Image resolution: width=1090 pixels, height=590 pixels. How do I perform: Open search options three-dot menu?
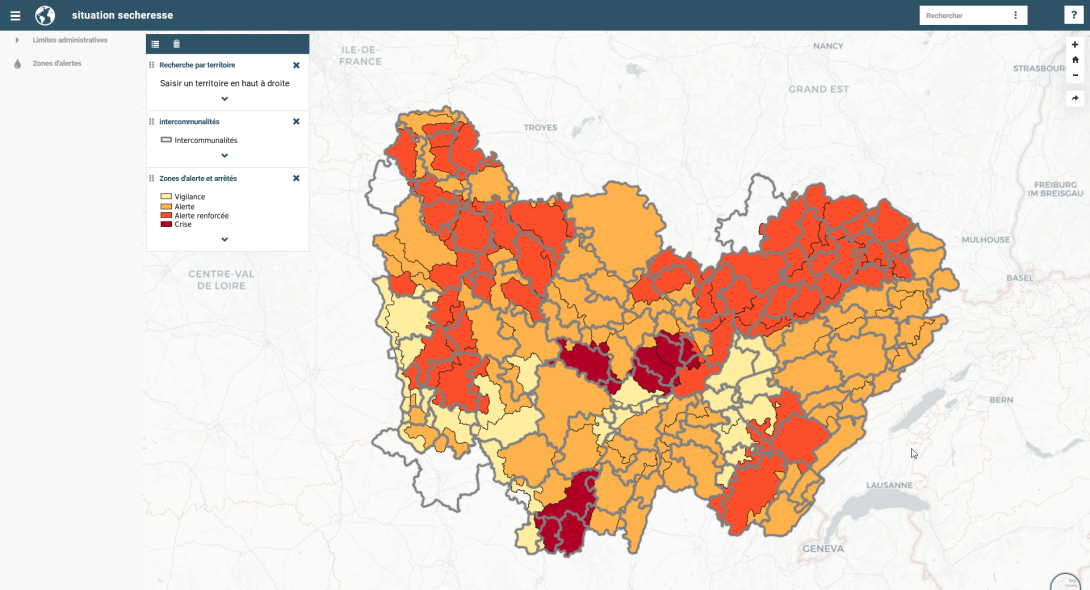pyautogui.click(x=1015, y=15)
